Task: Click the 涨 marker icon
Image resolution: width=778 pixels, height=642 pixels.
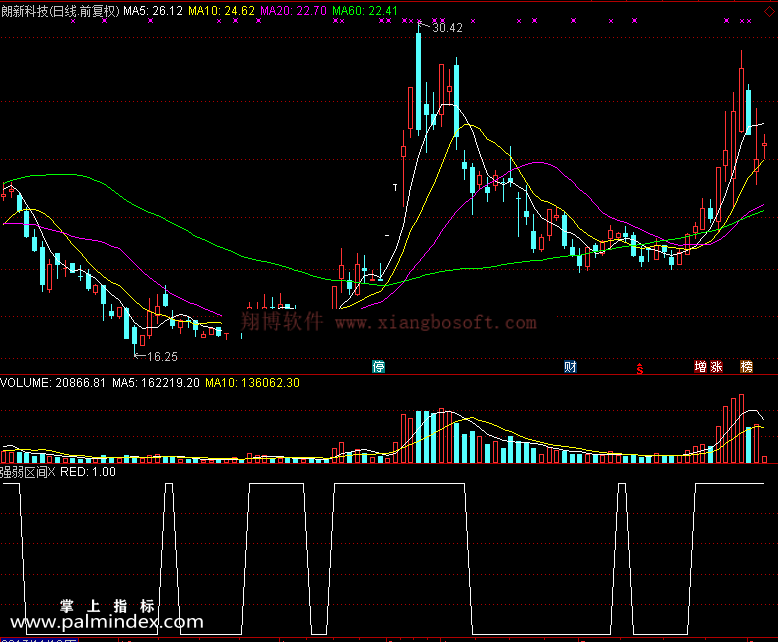Action: coord(716,367)
